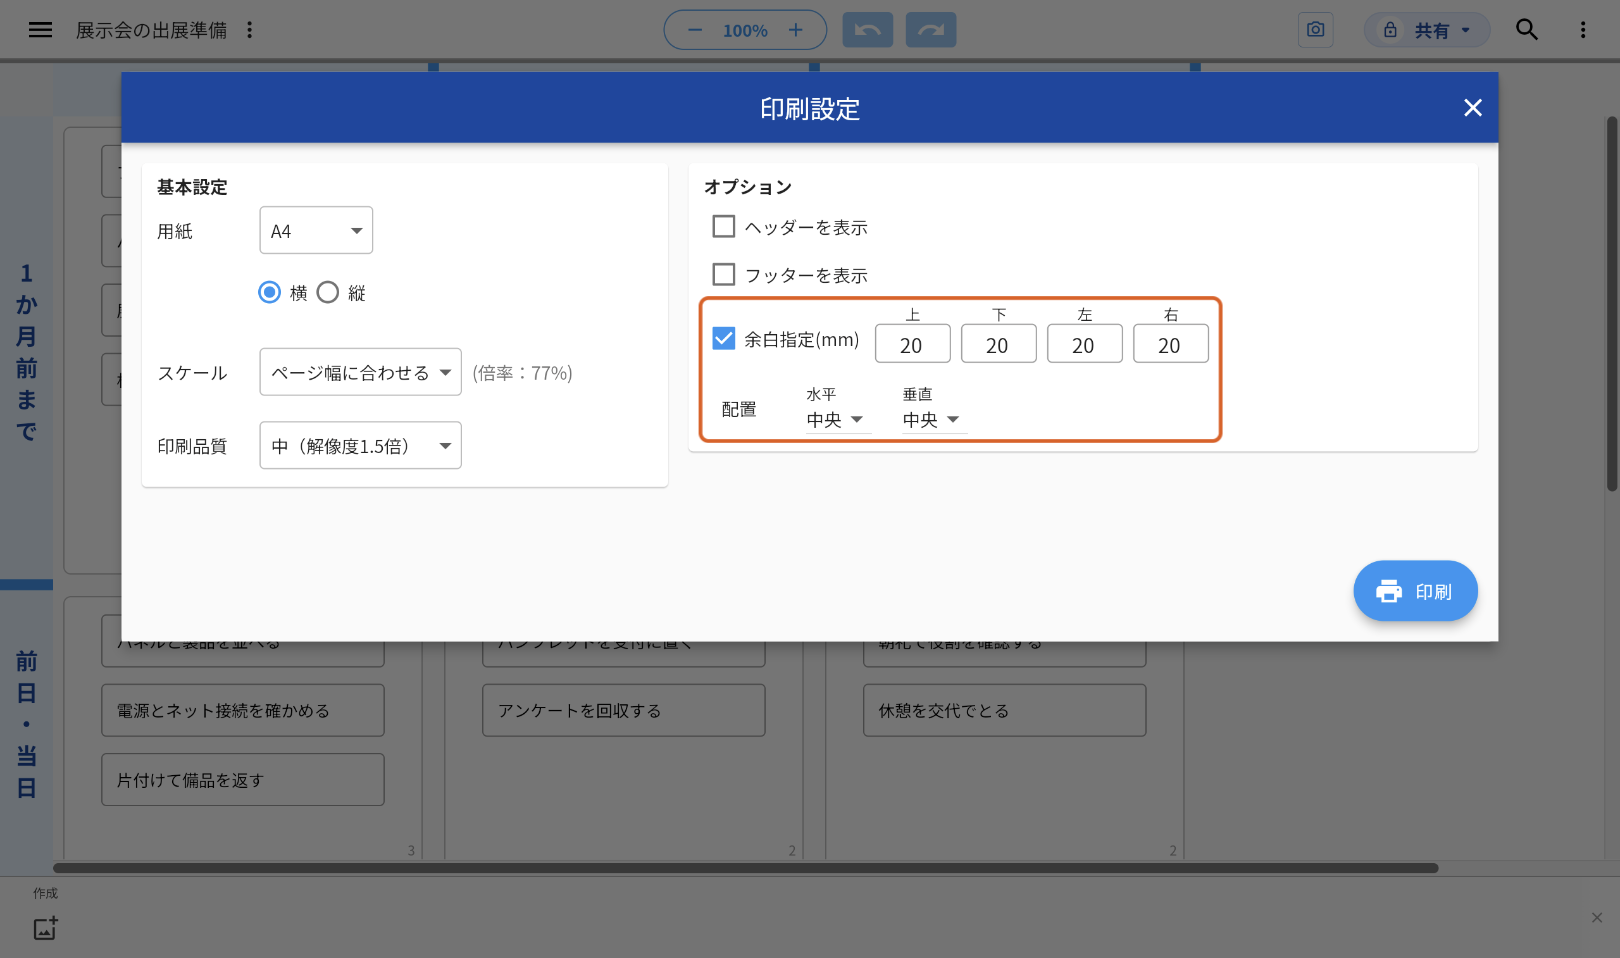Open the 共有 share dropdown
Viewport: 1620px width, 958px height.
click(1427, 30)
